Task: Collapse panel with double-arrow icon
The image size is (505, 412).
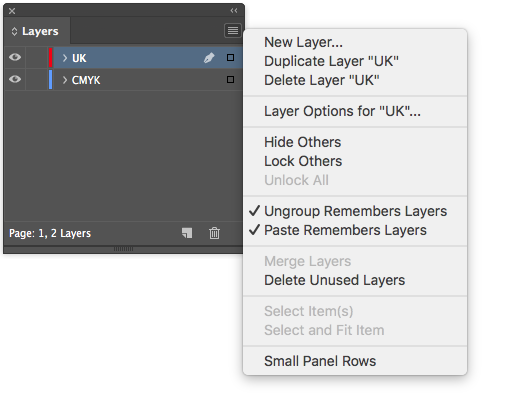Action: coord(234,11)
